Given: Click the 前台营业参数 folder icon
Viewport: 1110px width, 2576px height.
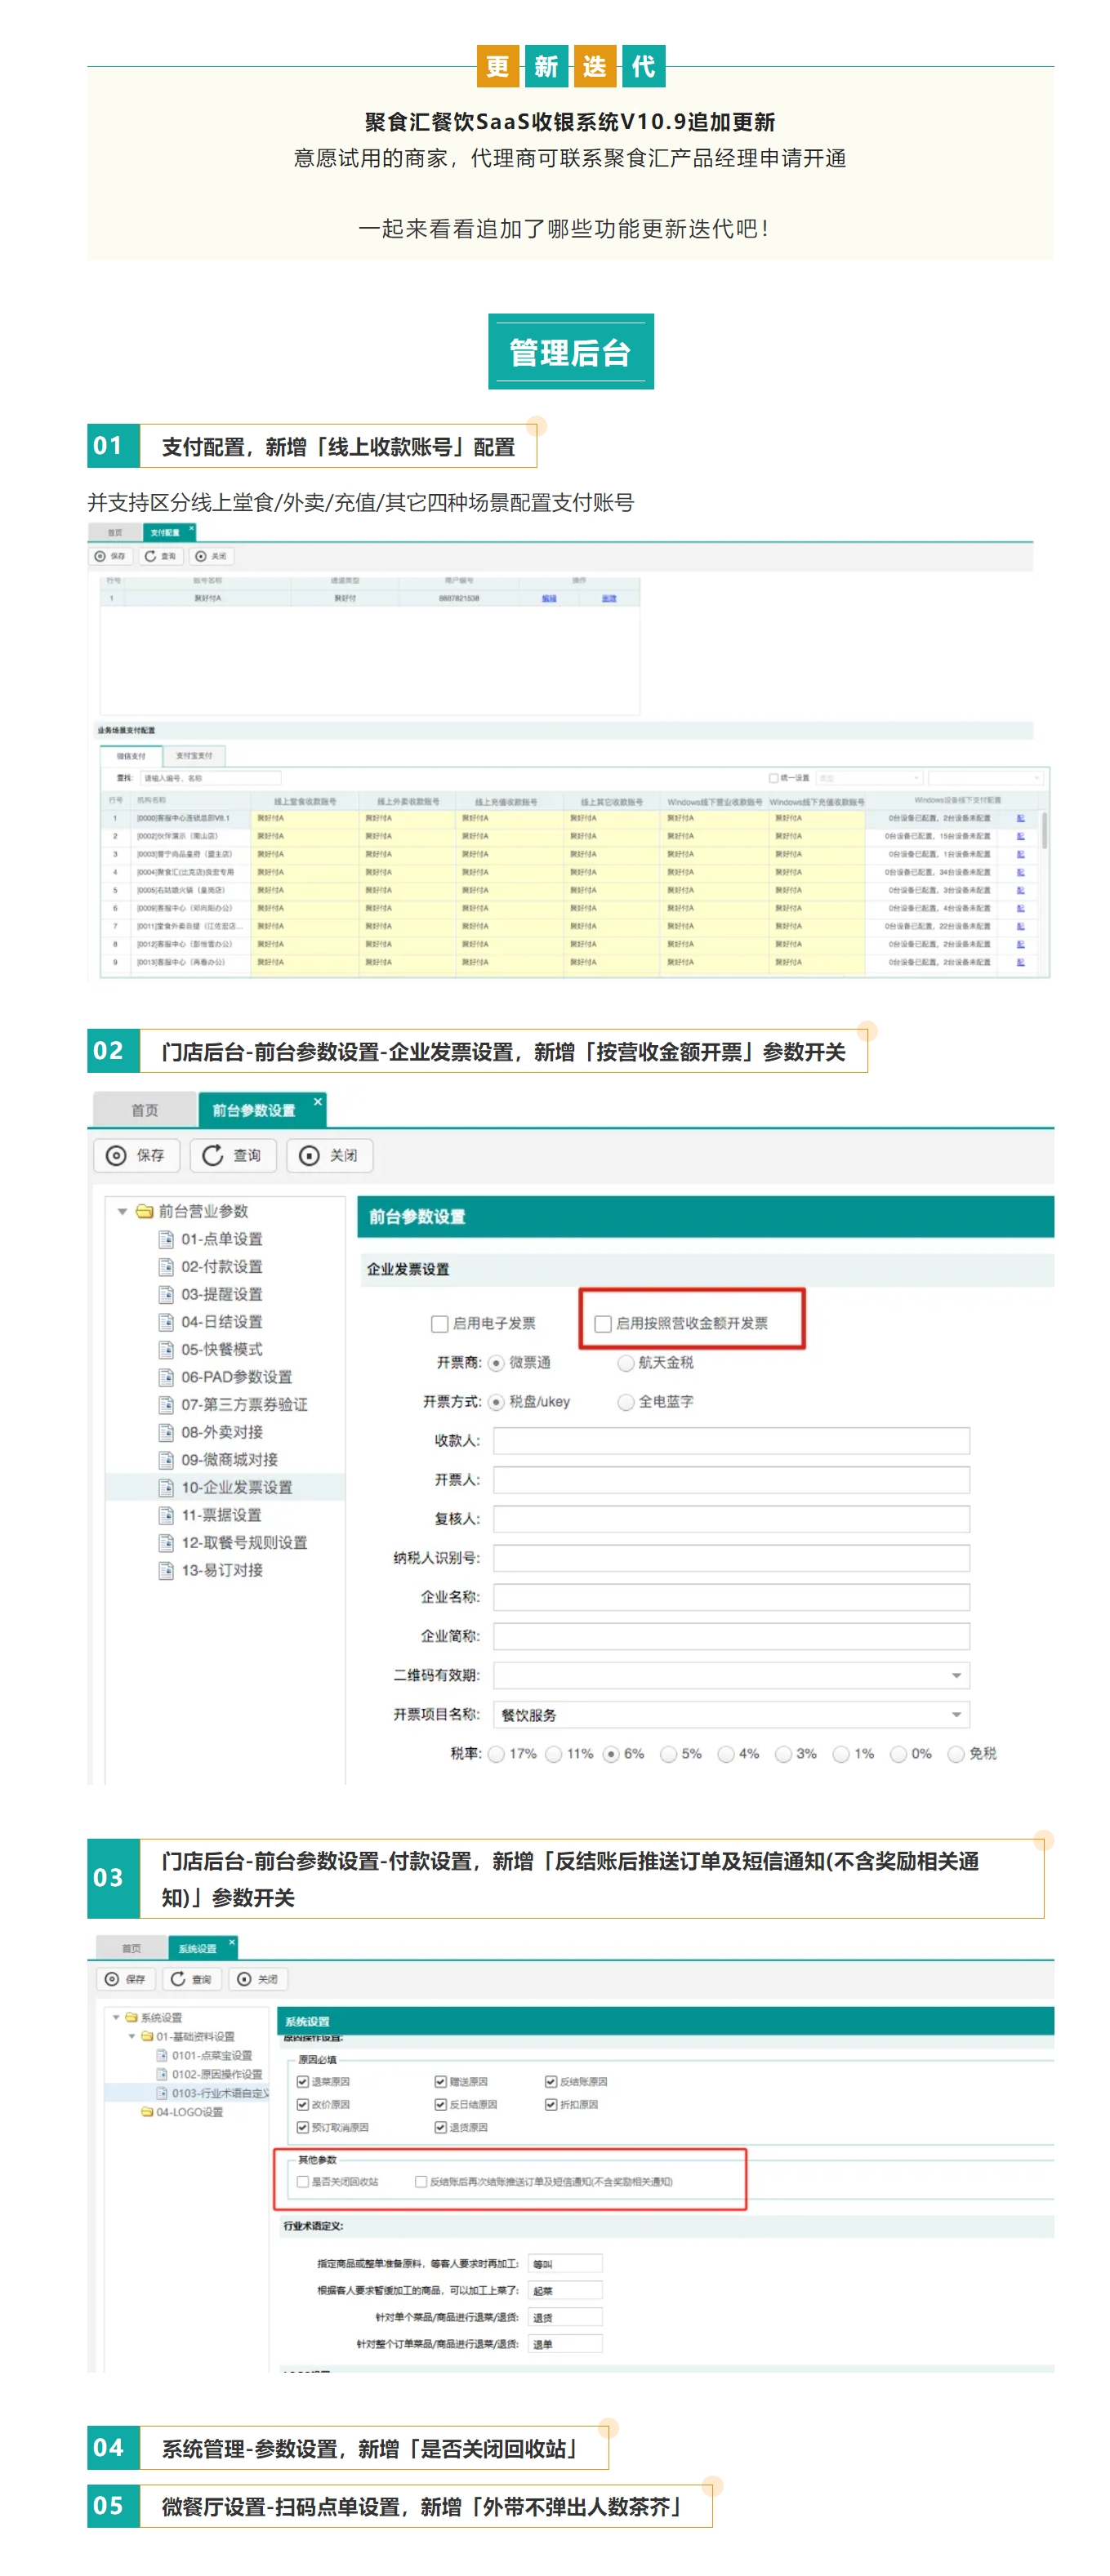Looking at the screenshot, I should pyautogui.click(x=145, y=1211).
